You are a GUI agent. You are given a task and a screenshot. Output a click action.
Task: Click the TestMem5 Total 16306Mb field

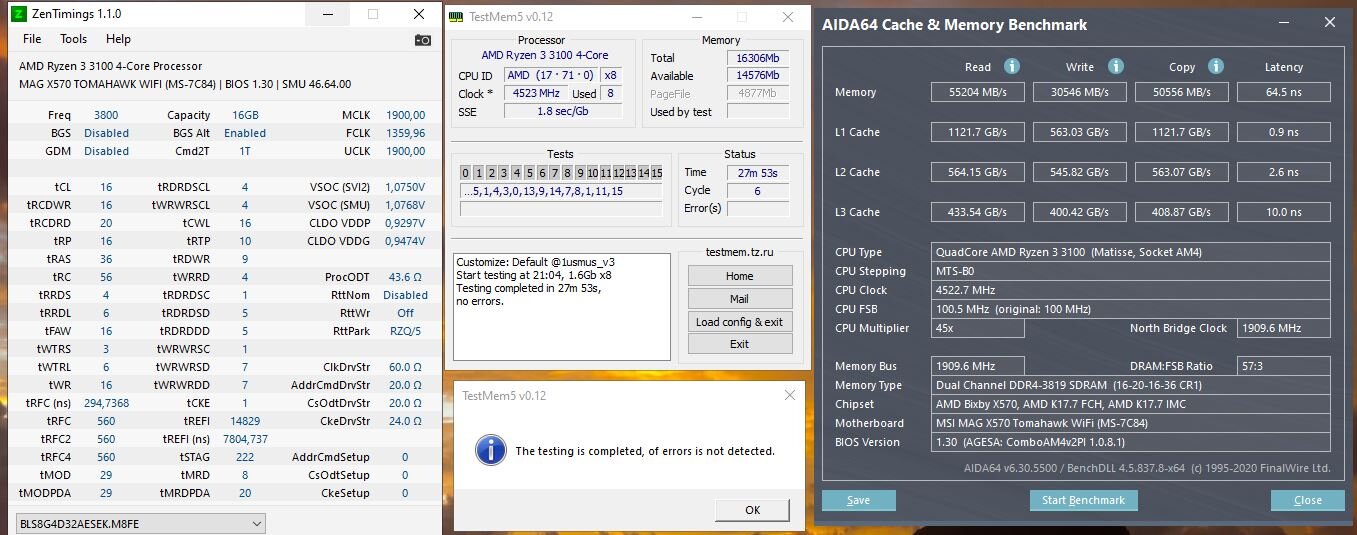pyautogui.click(x=757, y=58)
